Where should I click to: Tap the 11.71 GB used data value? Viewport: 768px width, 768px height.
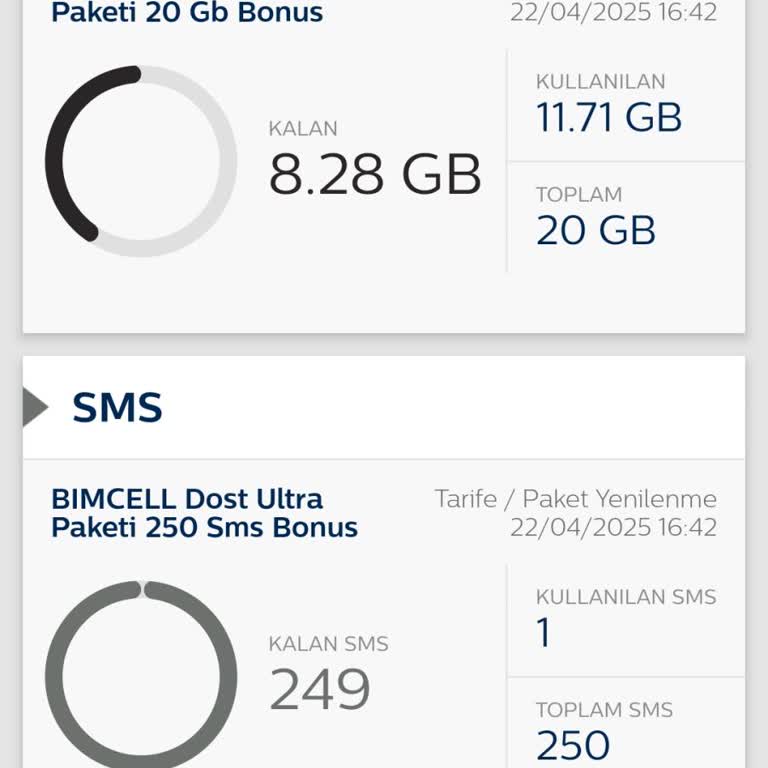point(609,118)
